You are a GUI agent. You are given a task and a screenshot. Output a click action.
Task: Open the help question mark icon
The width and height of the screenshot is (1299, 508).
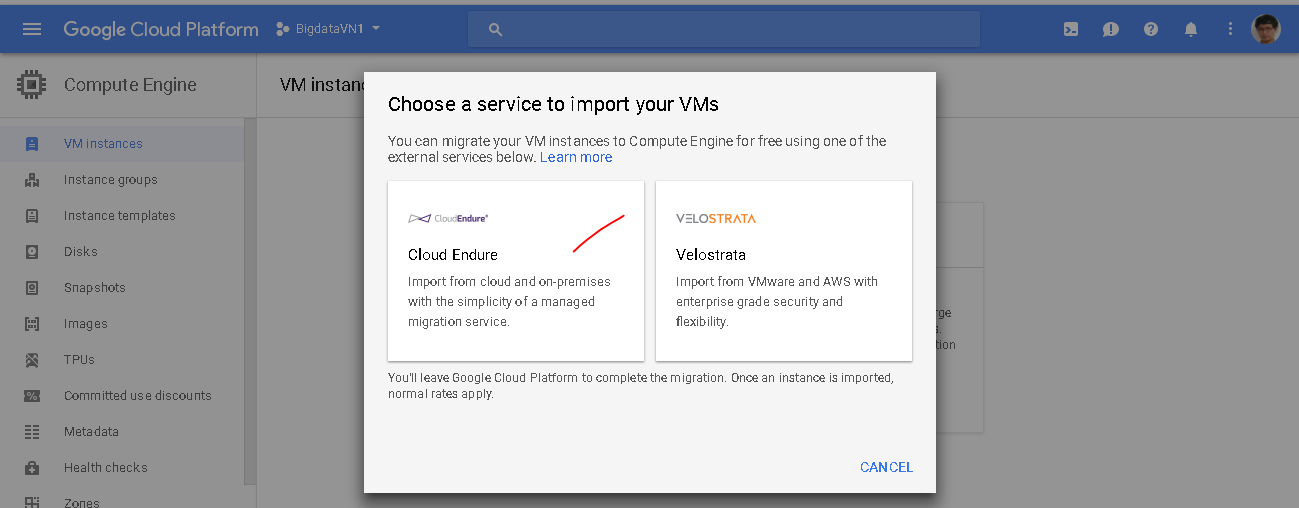tap(1151, 29)
